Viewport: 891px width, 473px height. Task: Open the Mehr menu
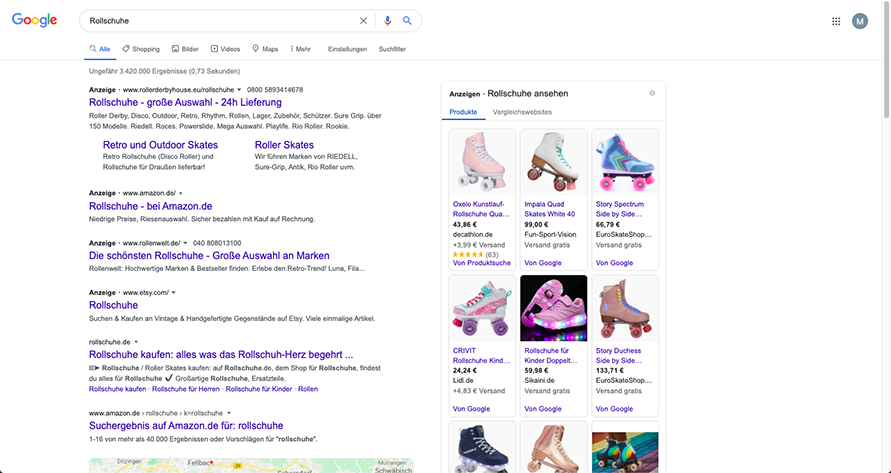point(301,49)
